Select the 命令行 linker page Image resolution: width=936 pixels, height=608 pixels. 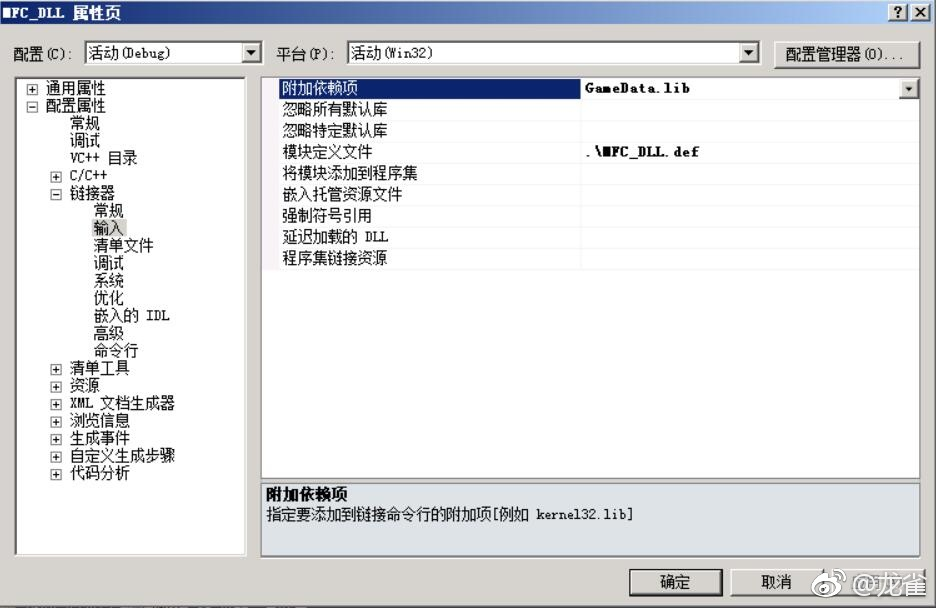pyautogui.click(x=116, y=350)
